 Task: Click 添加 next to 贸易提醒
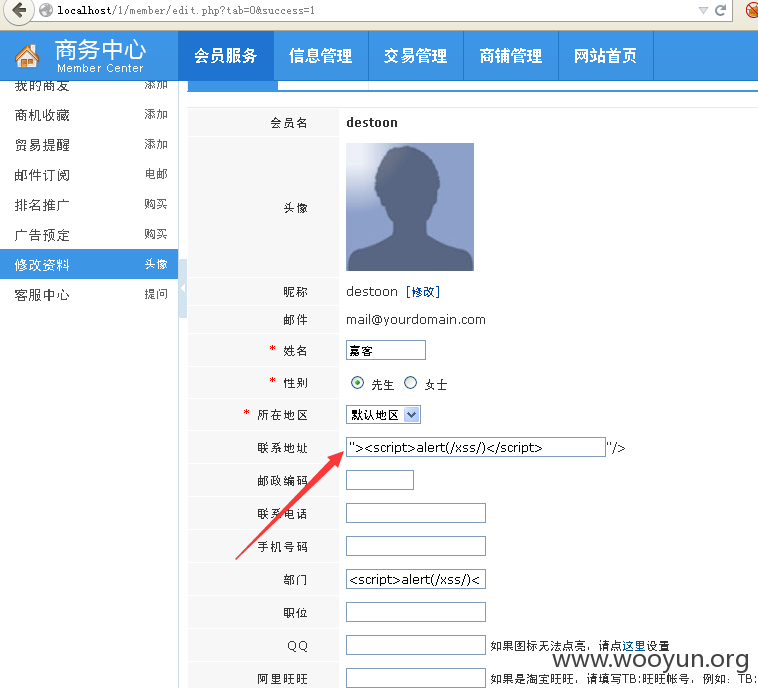point(156,144)
